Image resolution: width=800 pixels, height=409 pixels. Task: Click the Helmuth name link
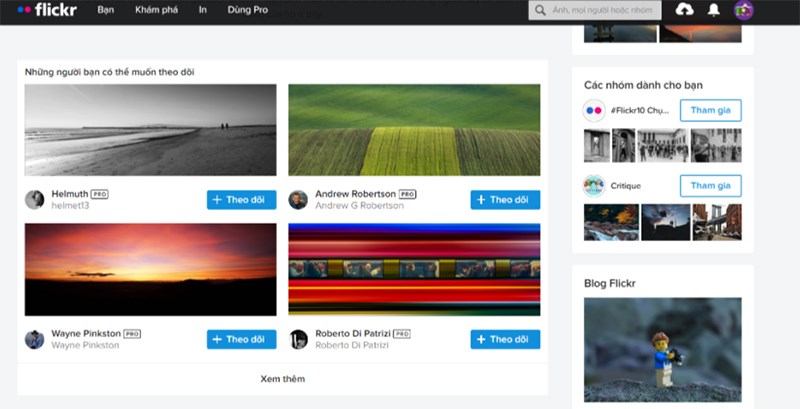click(x=70, y=194)
